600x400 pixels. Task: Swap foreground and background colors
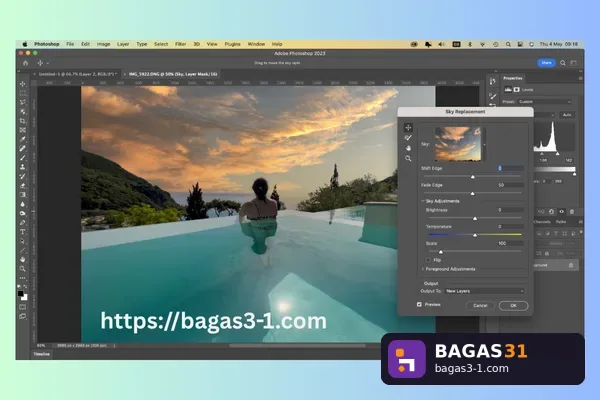point(25,286)
